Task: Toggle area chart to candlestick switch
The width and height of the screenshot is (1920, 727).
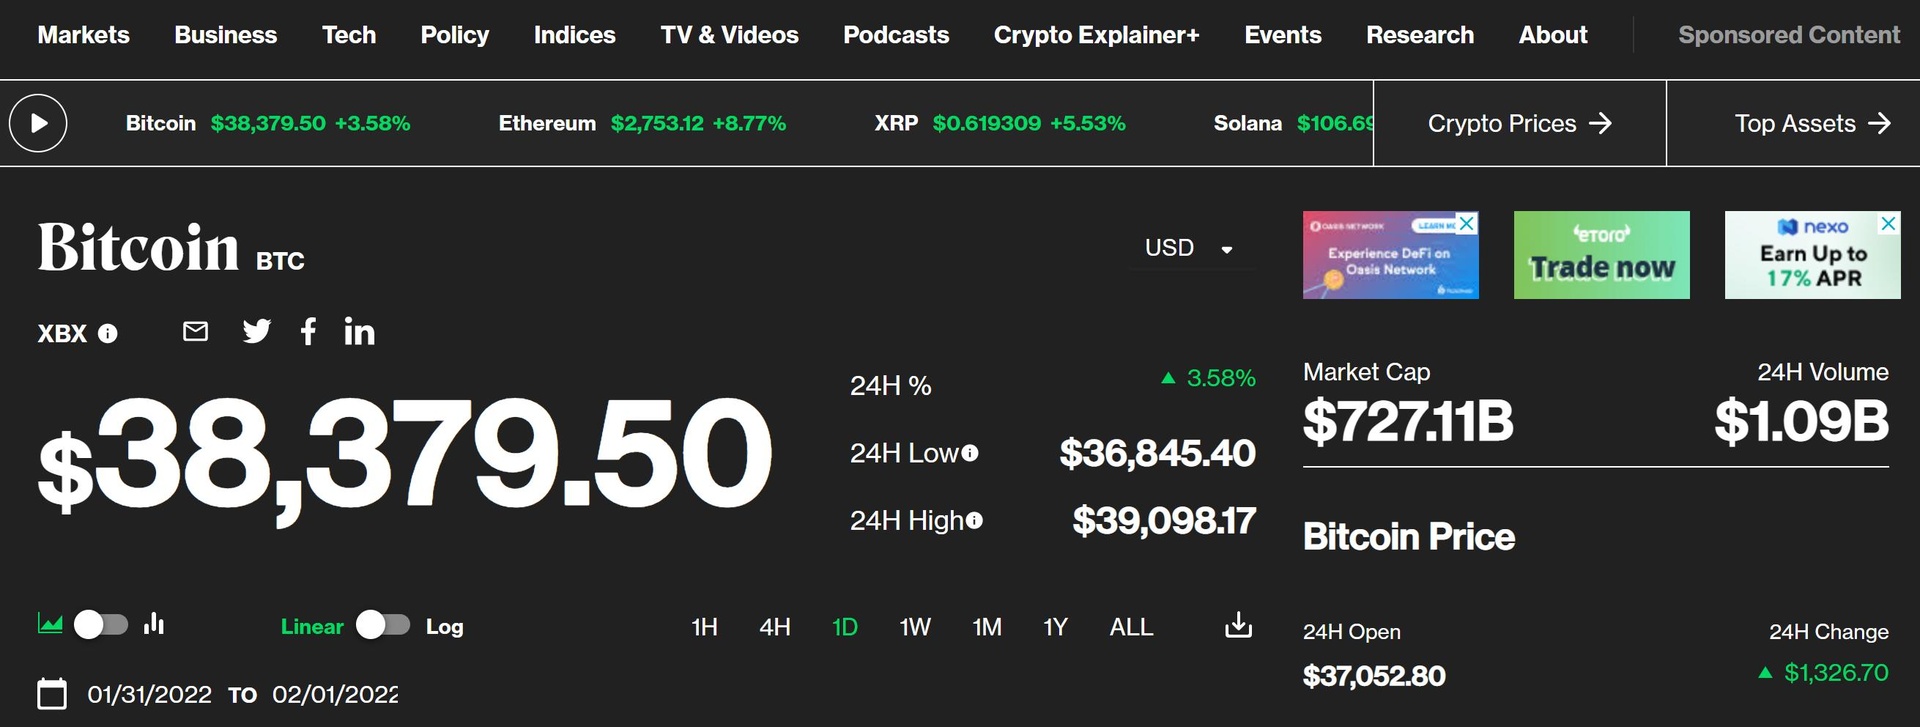Action: click(101, 625)
